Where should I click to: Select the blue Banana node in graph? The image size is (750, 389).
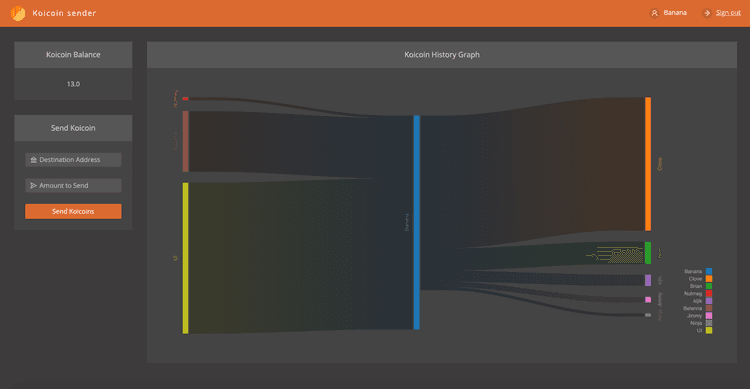point(417,222)
